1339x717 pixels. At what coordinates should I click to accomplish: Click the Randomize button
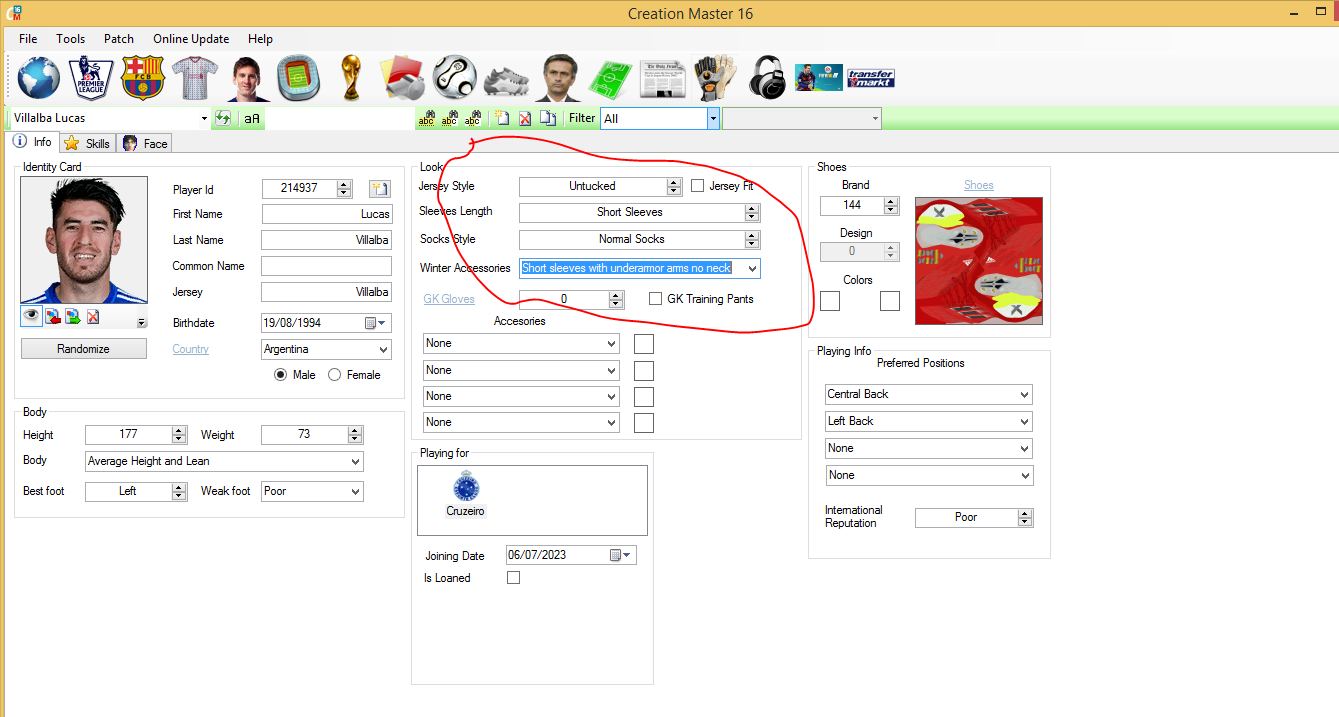(x=83, y=349)
